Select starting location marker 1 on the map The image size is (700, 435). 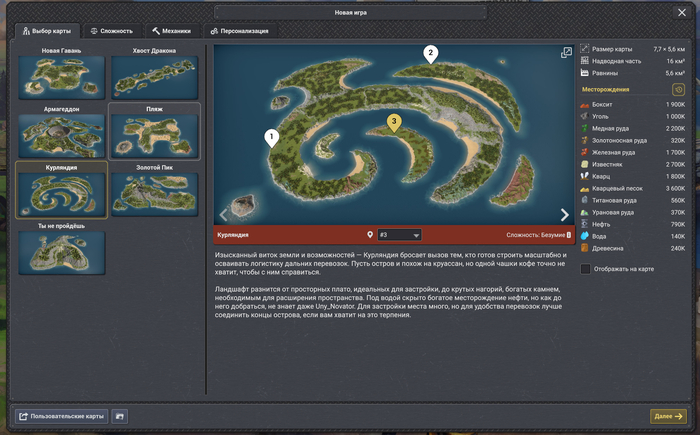point(271,137)
